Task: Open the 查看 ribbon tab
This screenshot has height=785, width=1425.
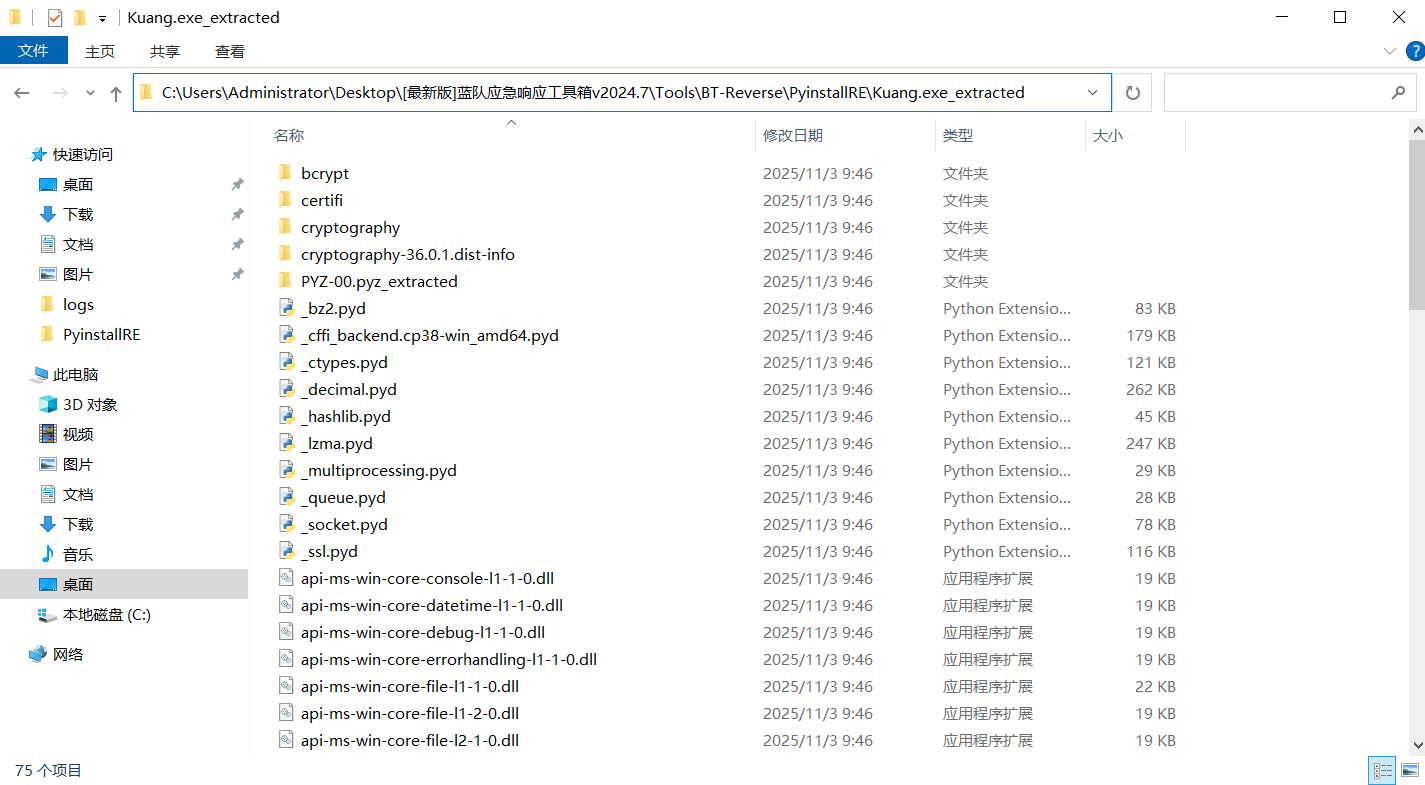Action: point(230,51)
